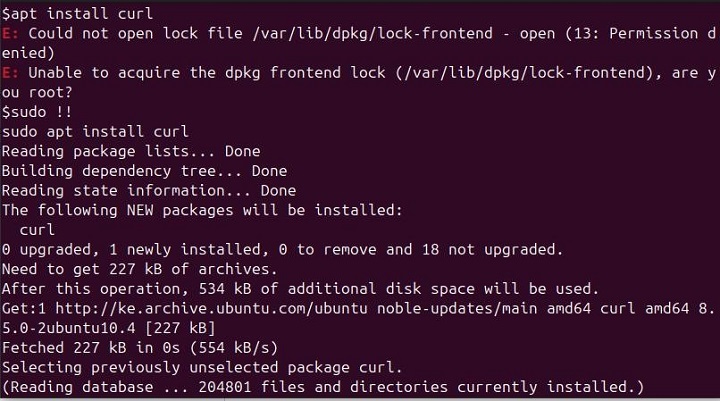Click "Selecting previously unselected package curl" line

tap(202, 367)
